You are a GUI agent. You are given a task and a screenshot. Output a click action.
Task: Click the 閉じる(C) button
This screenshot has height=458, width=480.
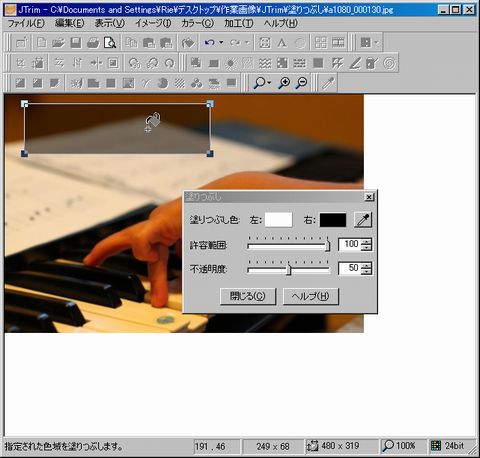point(248,296)
